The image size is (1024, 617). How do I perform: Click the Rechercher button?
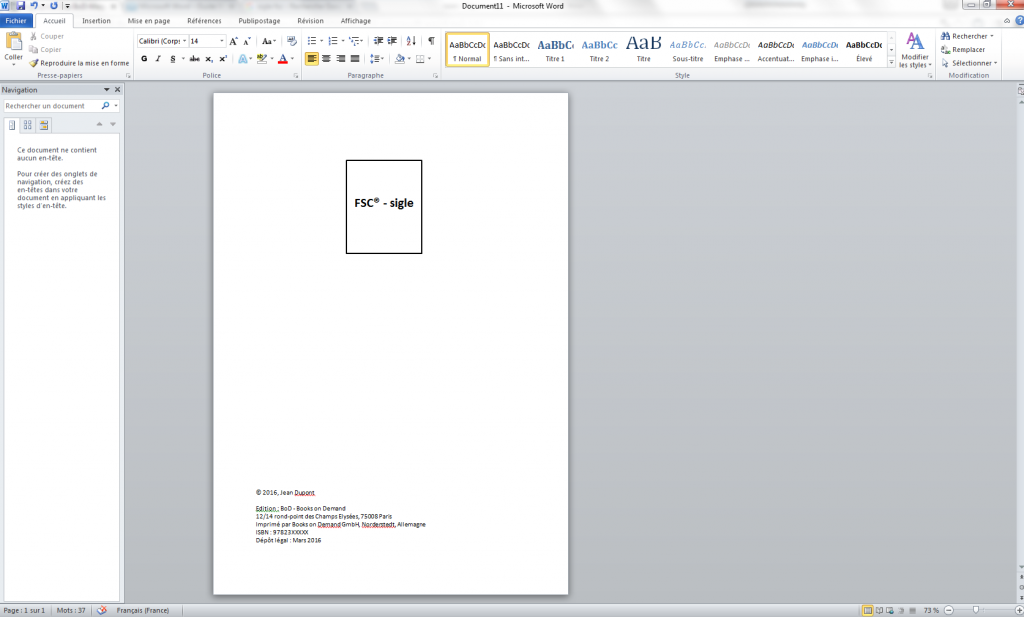(x=967, y=37)
